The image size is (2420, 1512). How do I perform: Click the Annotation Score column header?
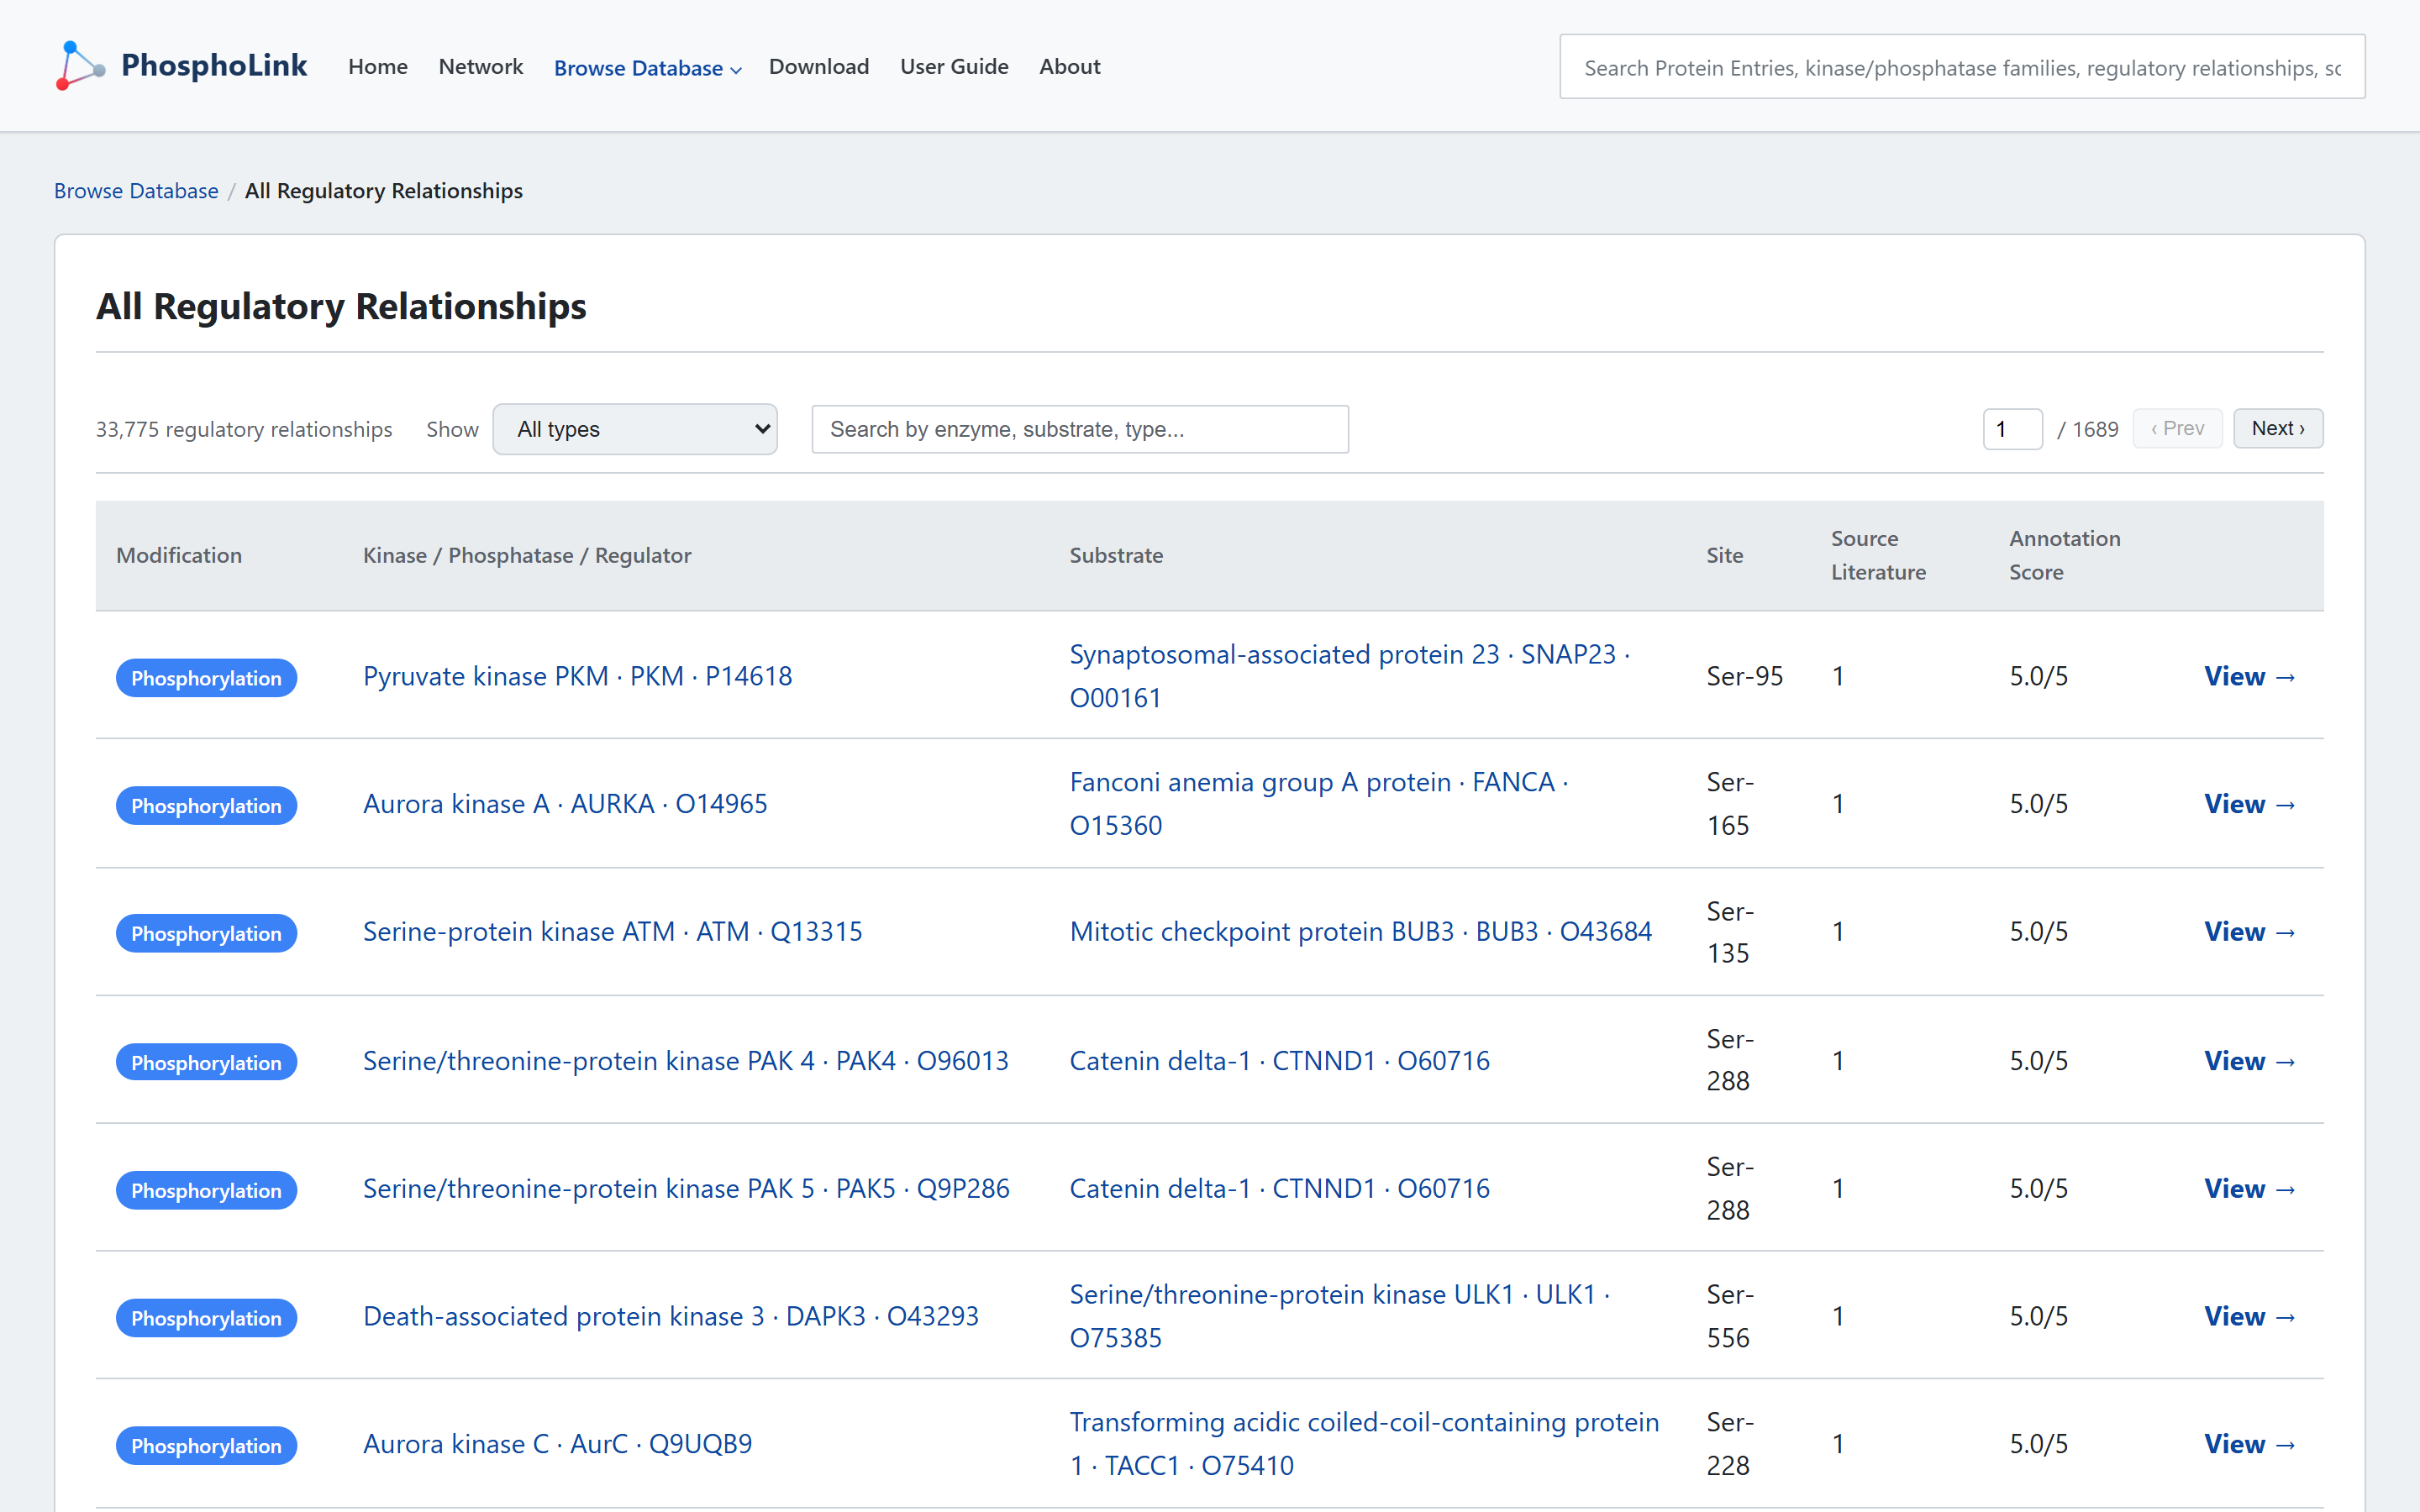click(x=2064, y=555)
